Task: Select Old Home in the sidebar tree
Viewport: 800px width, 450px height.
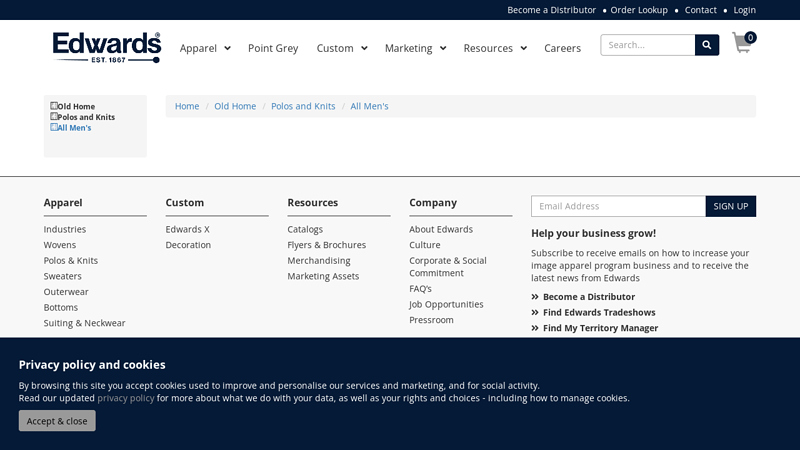Action: (x=76, y=106)
